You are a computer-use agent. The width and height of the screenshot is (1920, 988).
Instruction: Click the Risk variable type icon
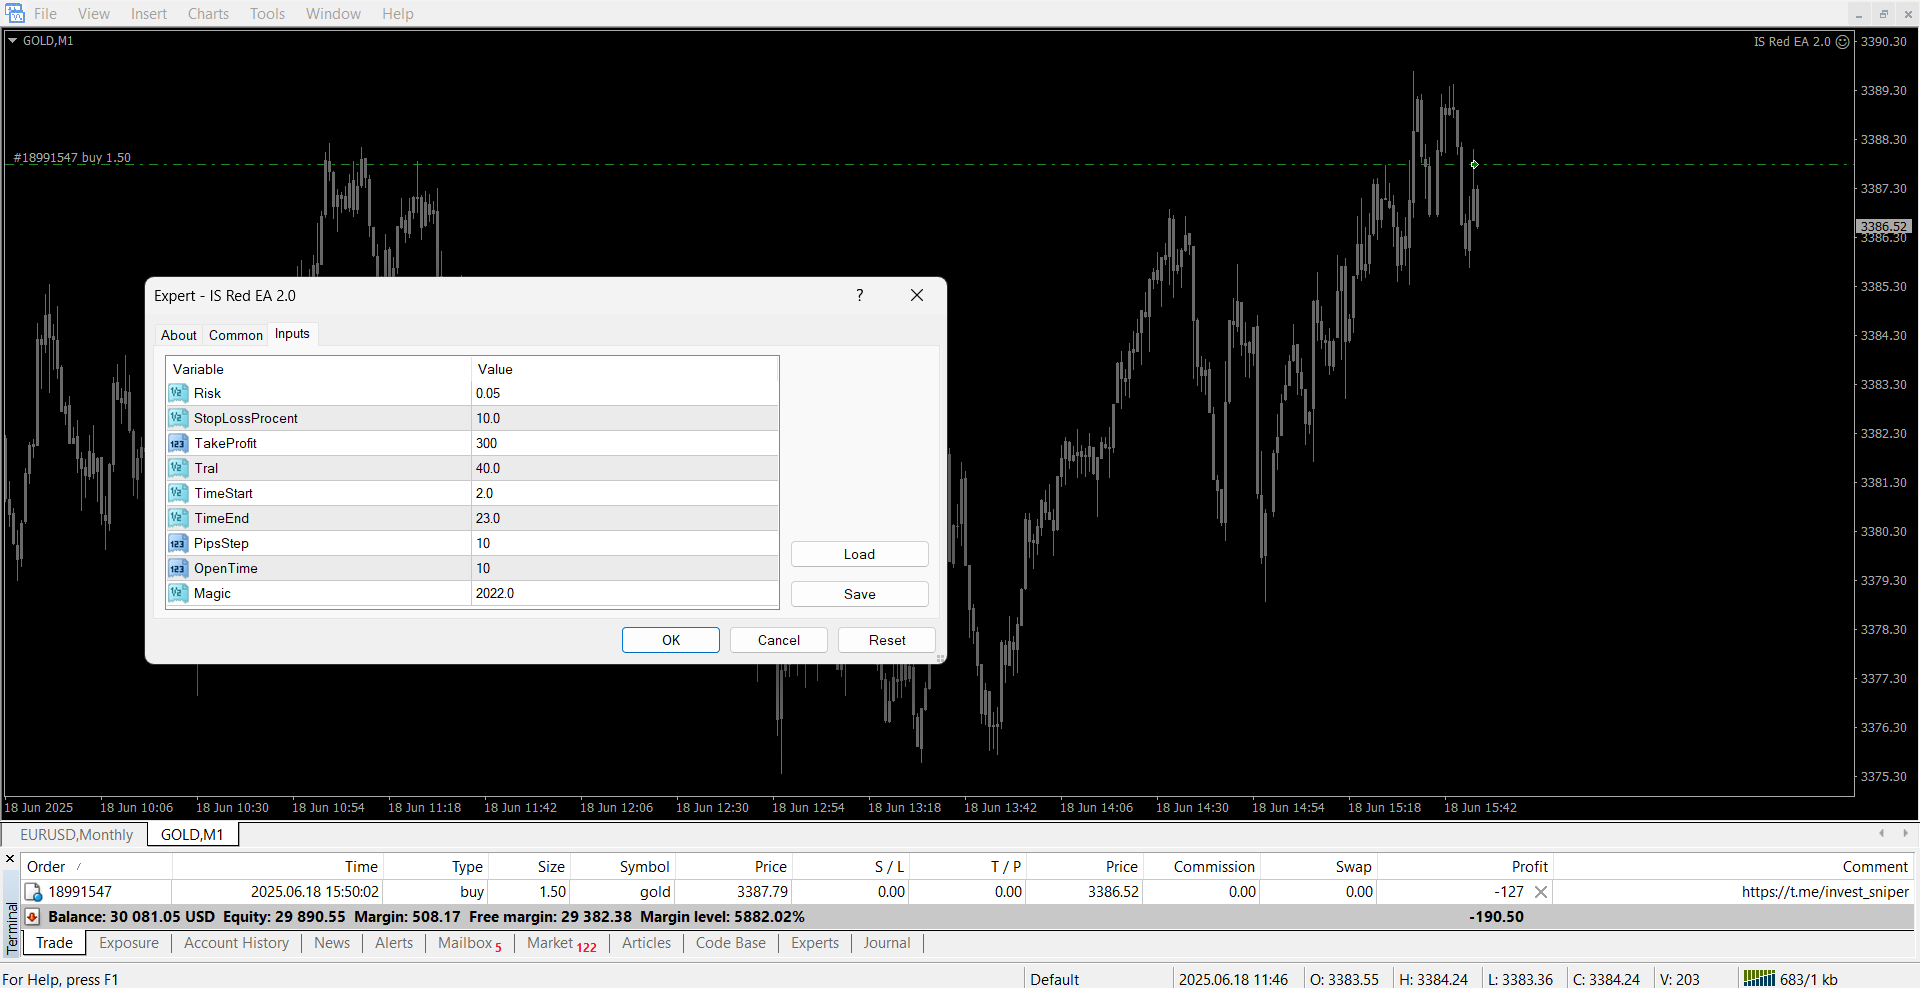[x=178, y=393]
